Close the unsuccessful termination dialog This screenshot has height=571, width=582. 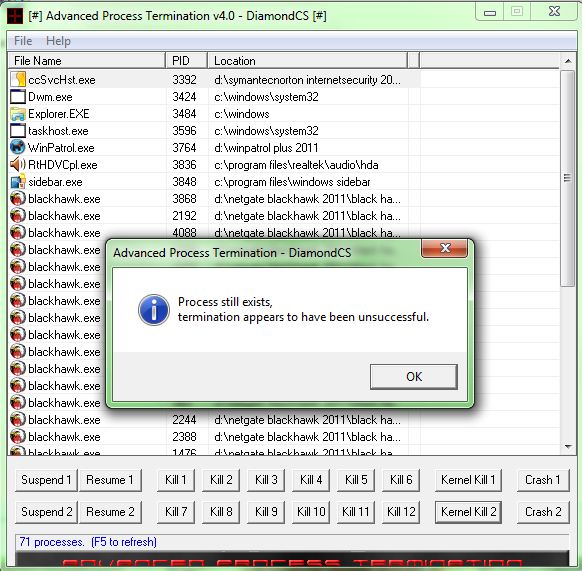[445, 248]
